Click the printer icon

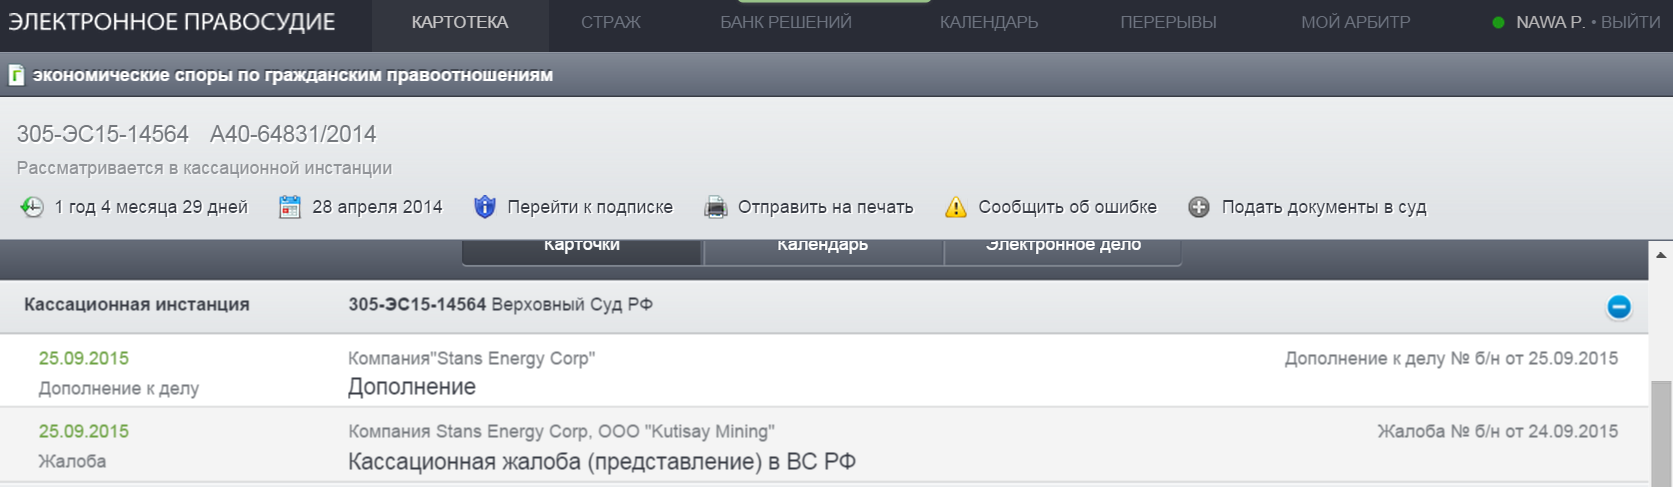pos(715,207)
